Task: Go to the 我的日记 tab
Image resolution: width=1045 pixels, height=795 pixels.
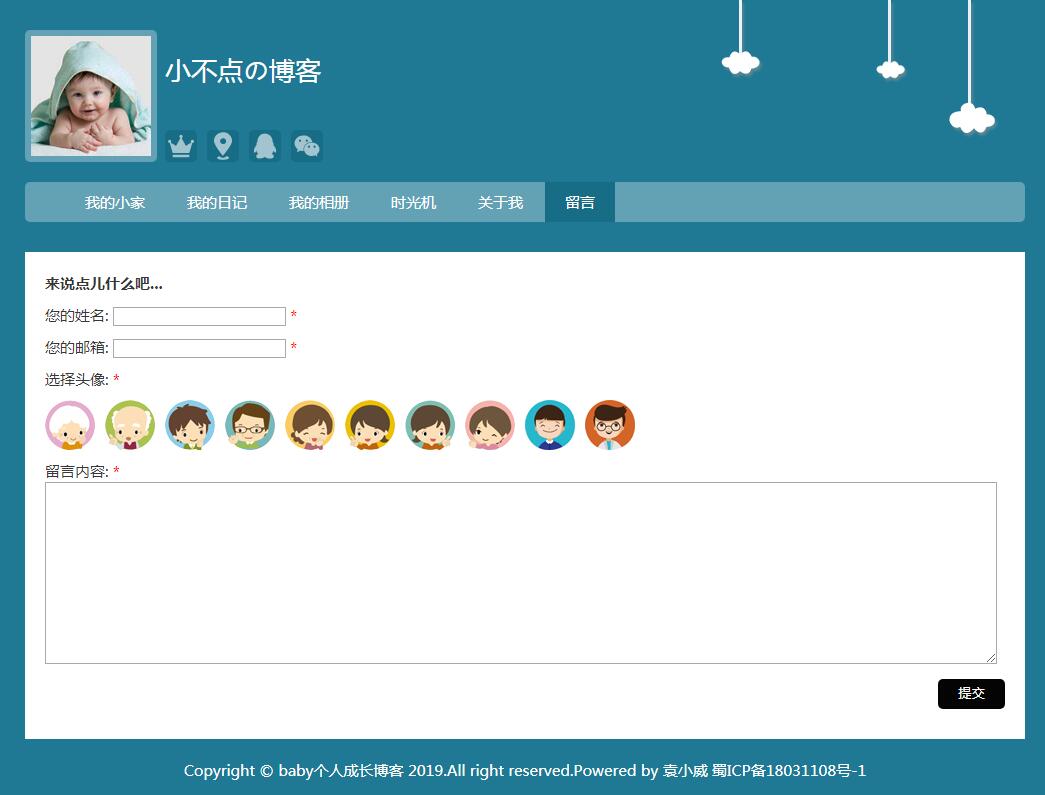Action: tap(217, 203)
